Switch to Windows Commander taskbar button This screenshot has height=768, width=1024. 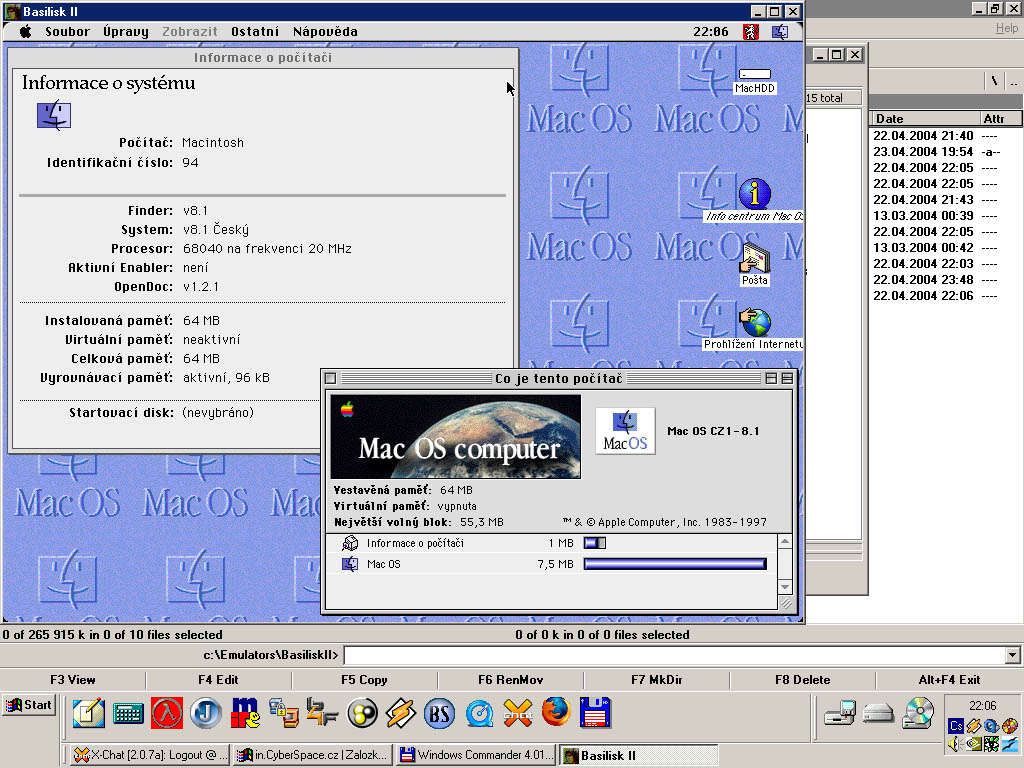[x=475, y=755]
